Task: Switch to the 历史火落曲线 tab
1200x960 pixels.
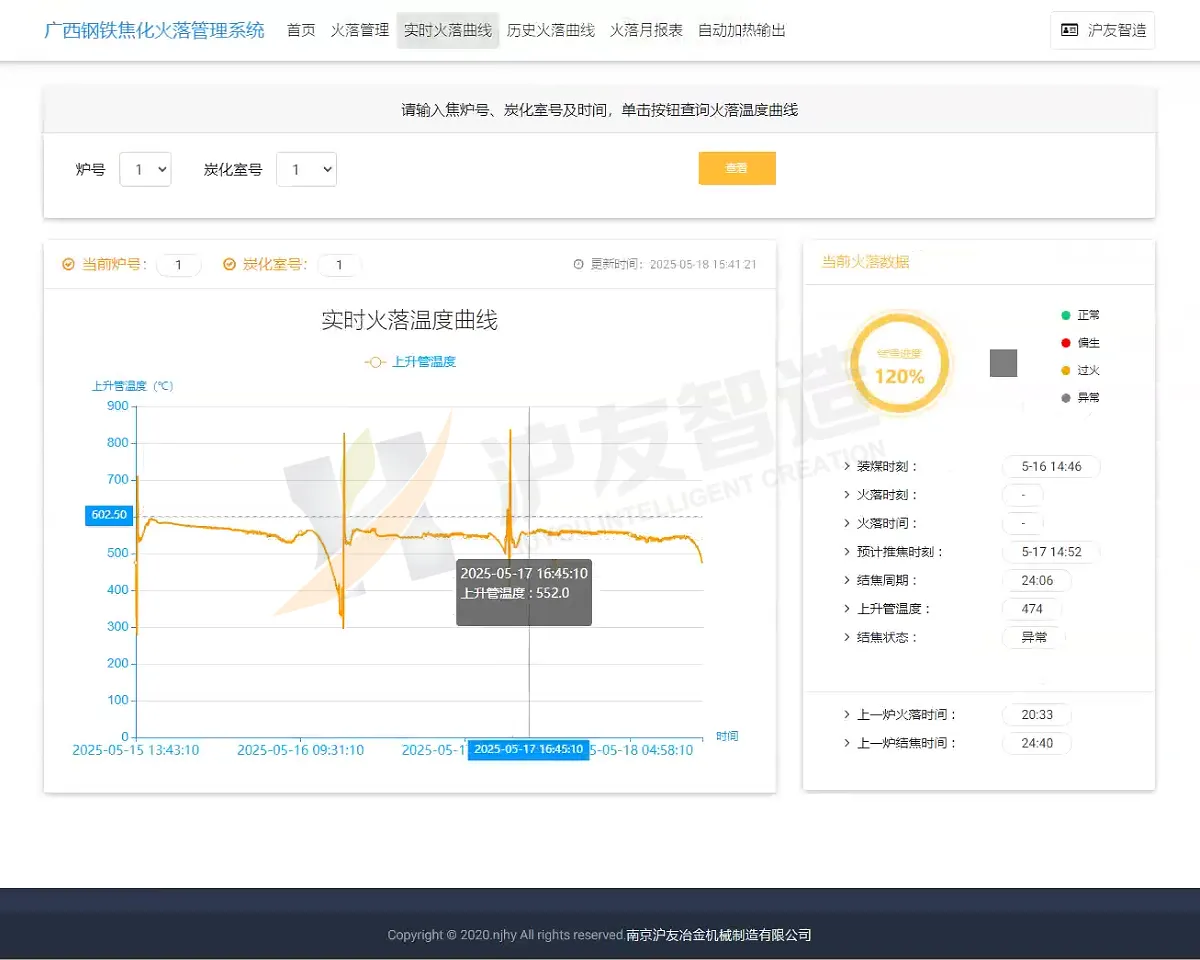Action: coord(549,30)
